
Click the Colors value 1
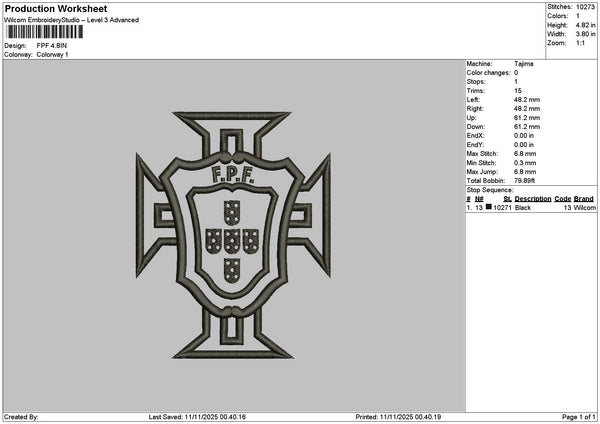[x=578, y=16]
